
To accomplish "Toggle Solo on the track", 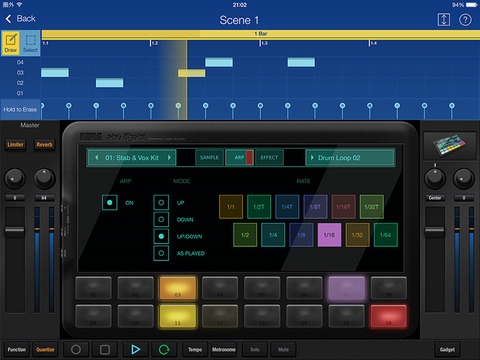I will (x=255, y=349).
